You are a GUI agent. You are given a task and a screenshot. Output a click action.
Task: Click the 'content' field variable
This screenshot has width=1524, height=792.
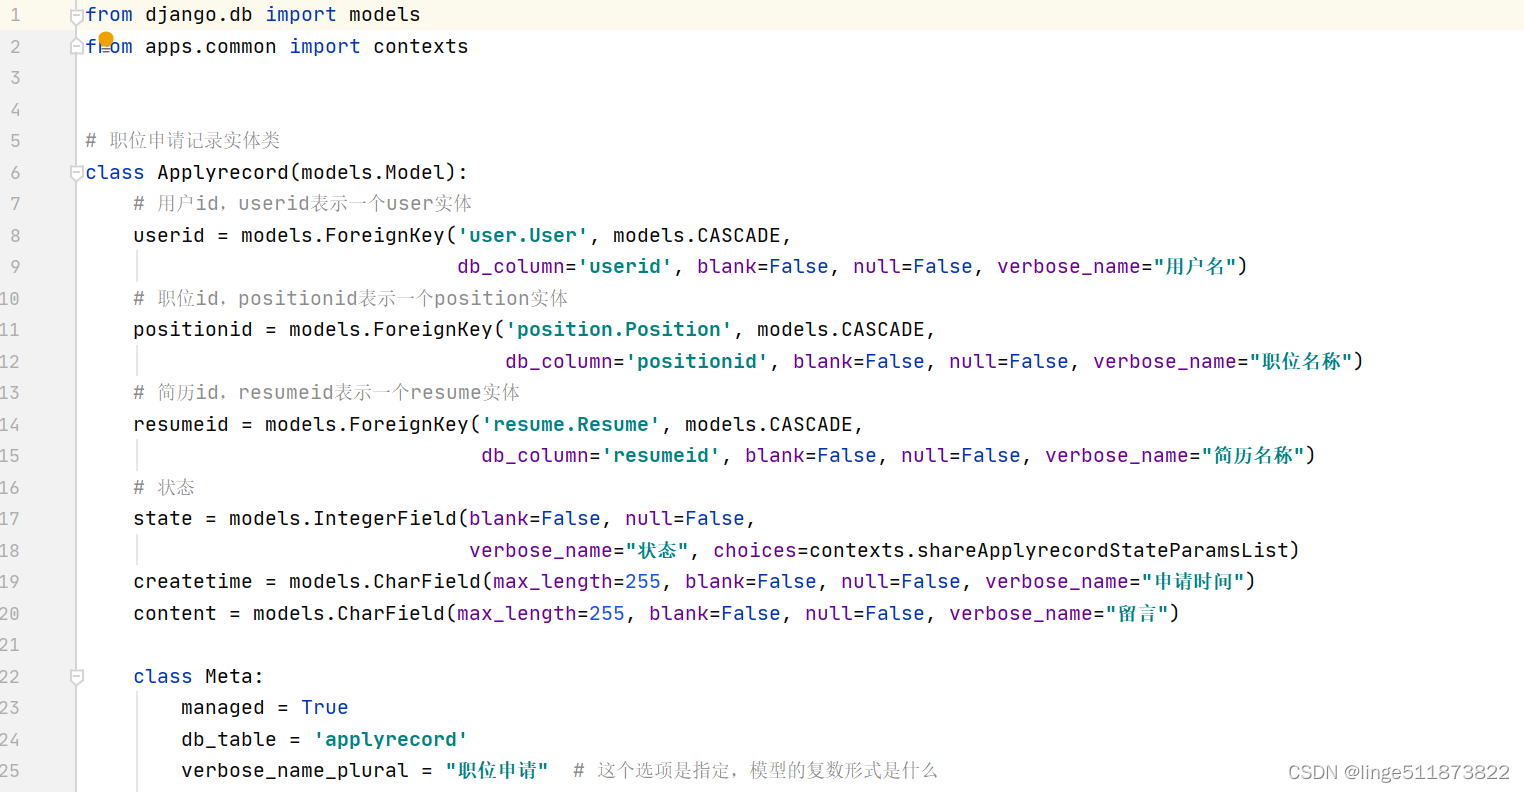click(175, 614)
